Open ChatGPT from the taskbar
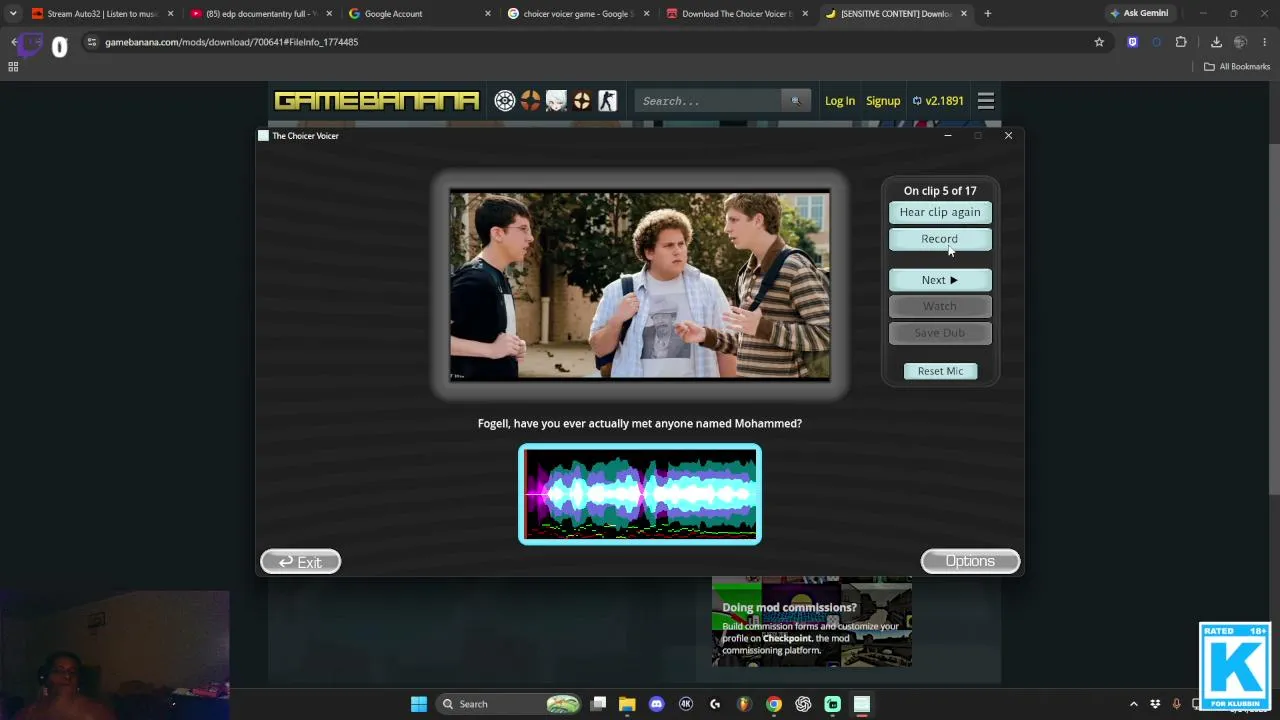This screenshot has width=1280, height=720. click(x=803, y=704)
